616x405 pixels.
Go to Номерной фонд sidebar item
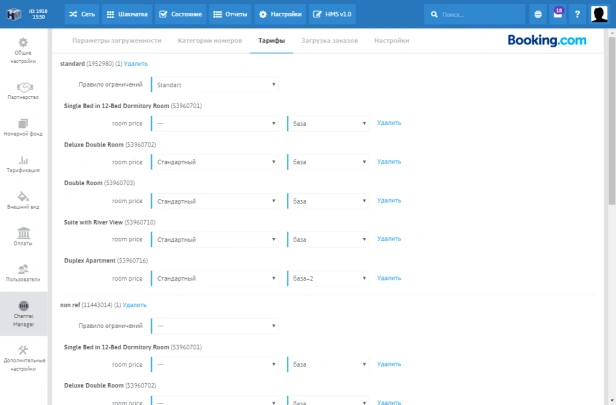23,127
